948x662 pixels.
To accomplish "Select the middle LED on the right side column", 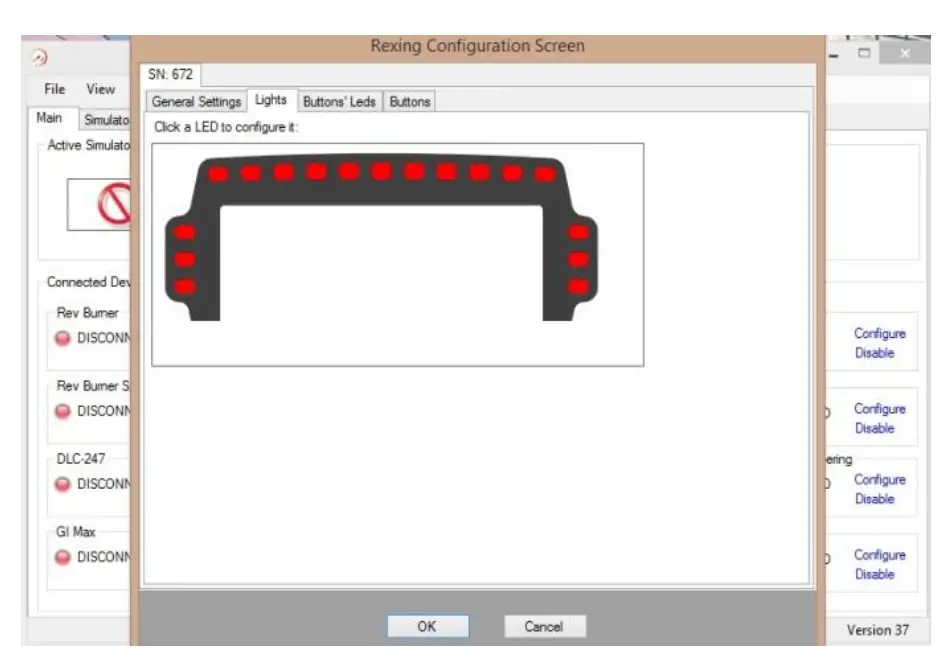I will click(579, 259).
